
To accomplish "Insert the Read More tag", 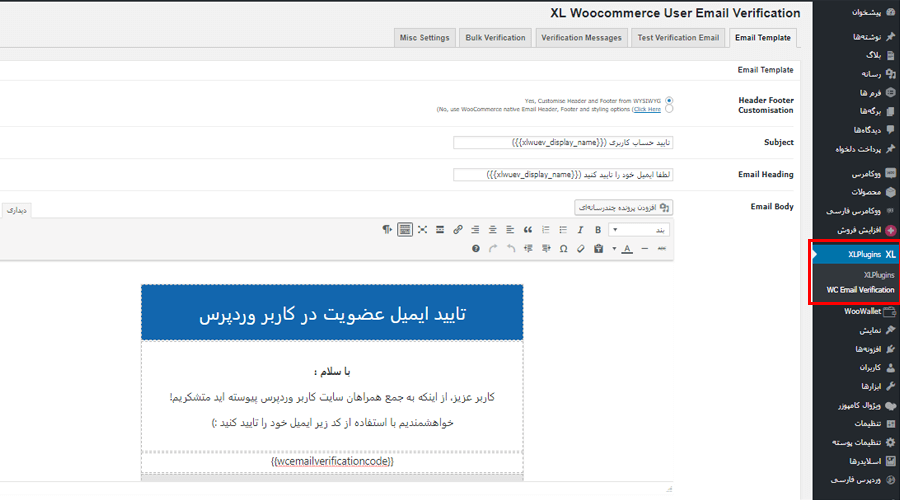I will (x=440, y=230).
